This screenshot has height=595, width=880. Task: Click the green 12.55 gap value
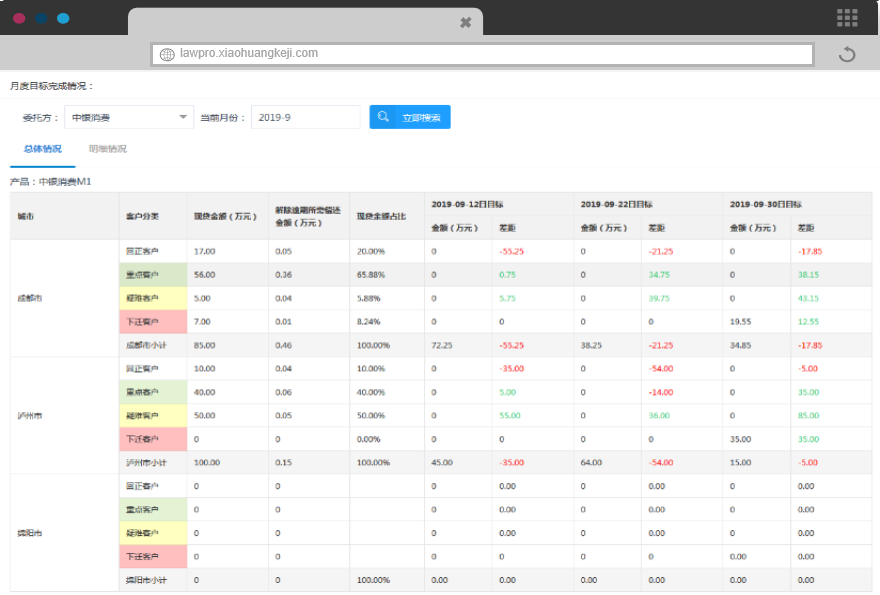pos(808,322)
